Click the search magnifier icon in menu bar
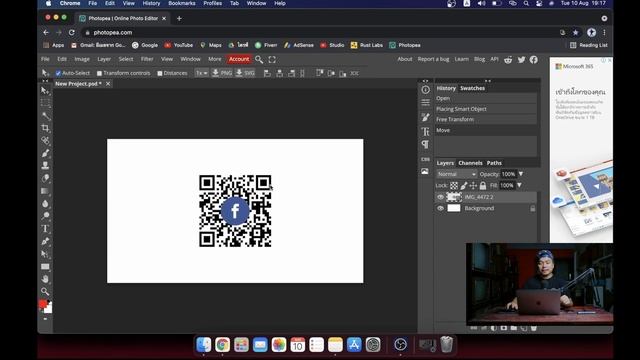This screenshot has width=640, height=360. click(259, 60)
